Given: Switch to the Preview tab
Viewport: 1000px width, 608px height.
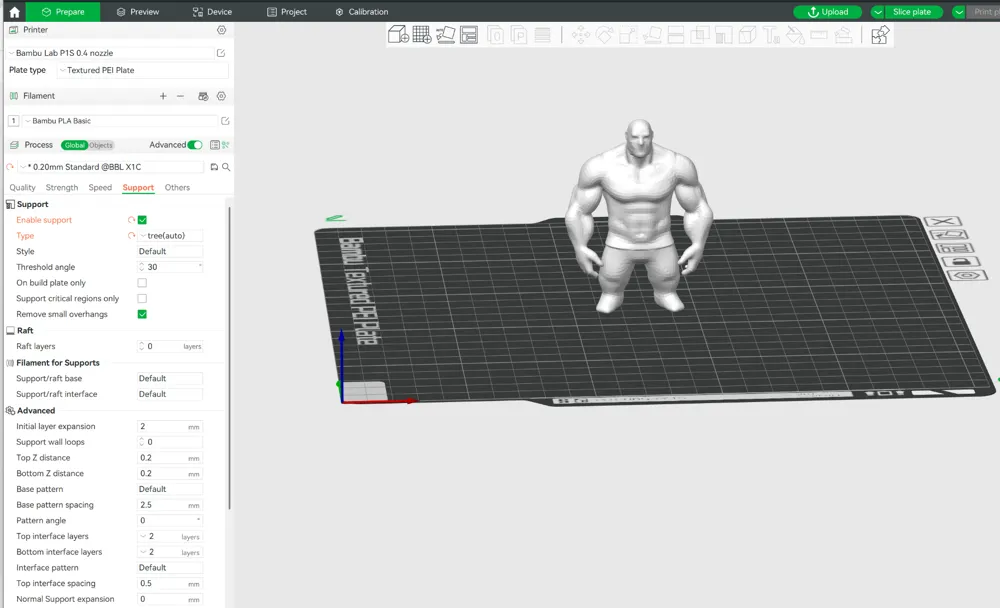Looking at the screenshot, I should coord(138,11).
